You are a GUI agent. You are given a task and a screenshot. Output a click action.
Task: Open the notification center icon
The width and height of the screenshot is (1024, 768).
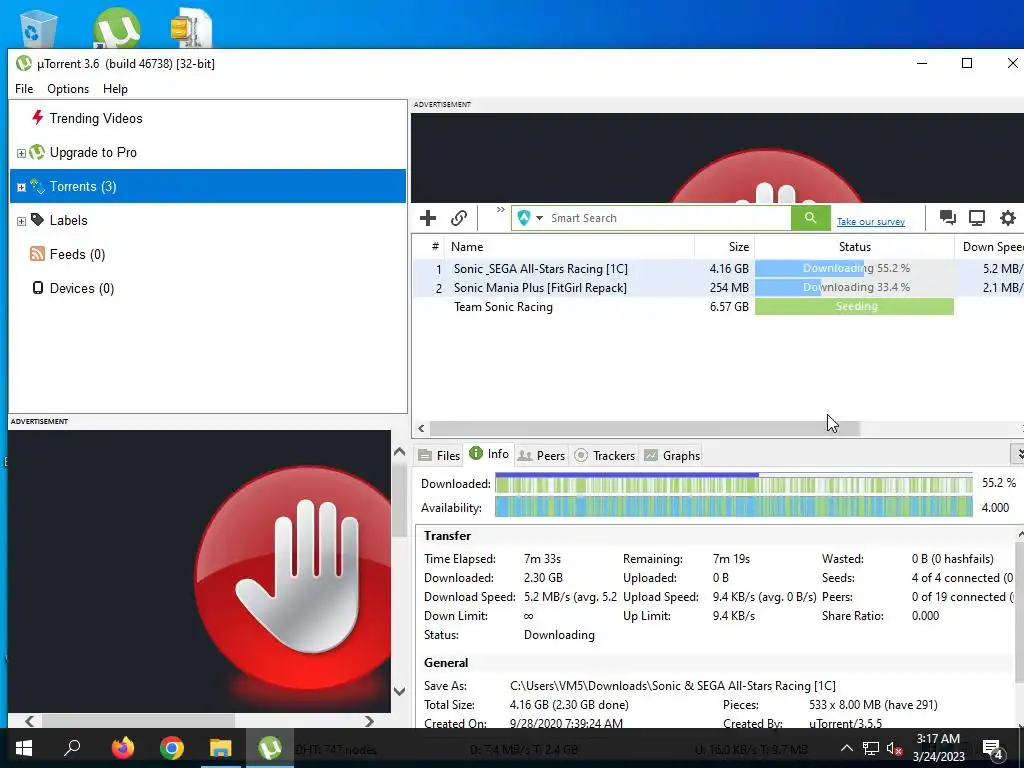pos(992,749)
